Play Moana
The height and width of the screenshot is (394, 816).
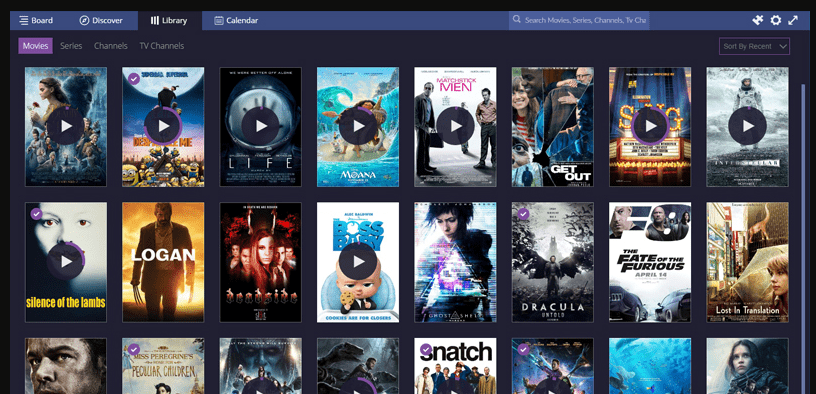click(x=358, y=126)
